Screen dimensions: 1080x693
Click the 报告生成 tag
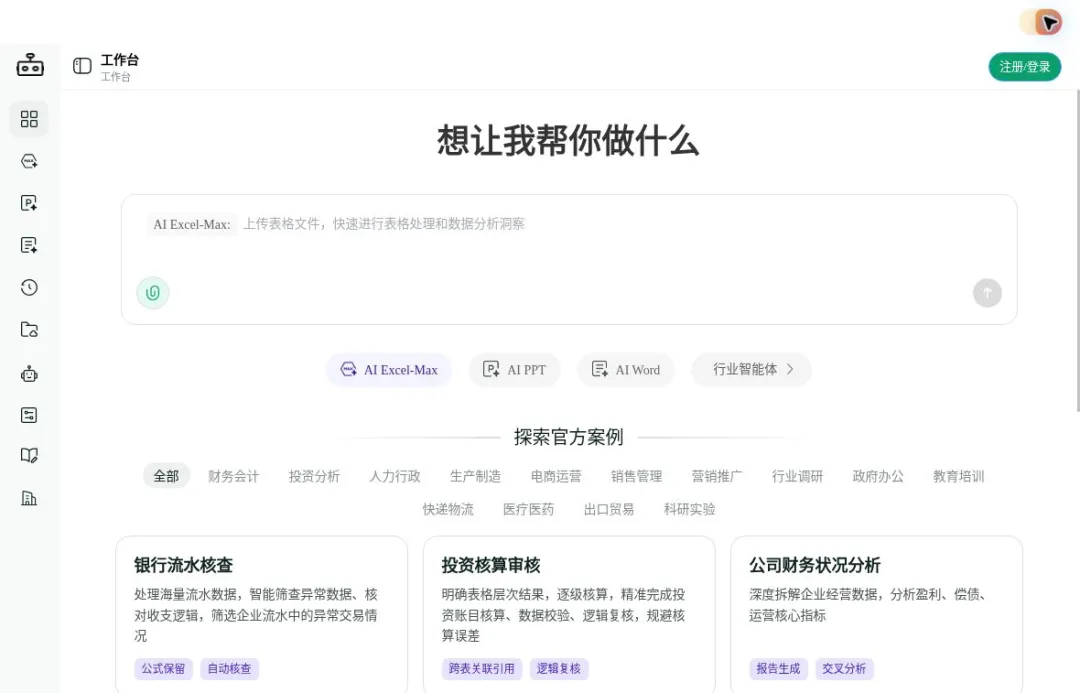778,668
